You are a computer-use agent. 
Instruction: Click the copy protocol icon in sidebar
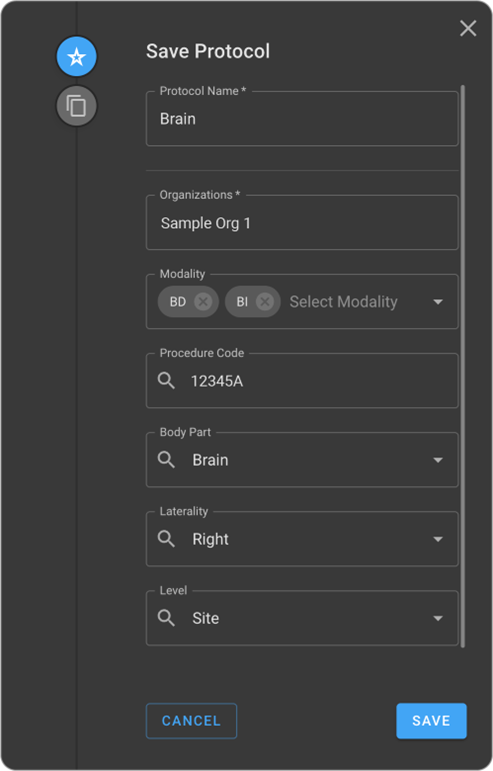pyautogui.click(x=76, y=106)
